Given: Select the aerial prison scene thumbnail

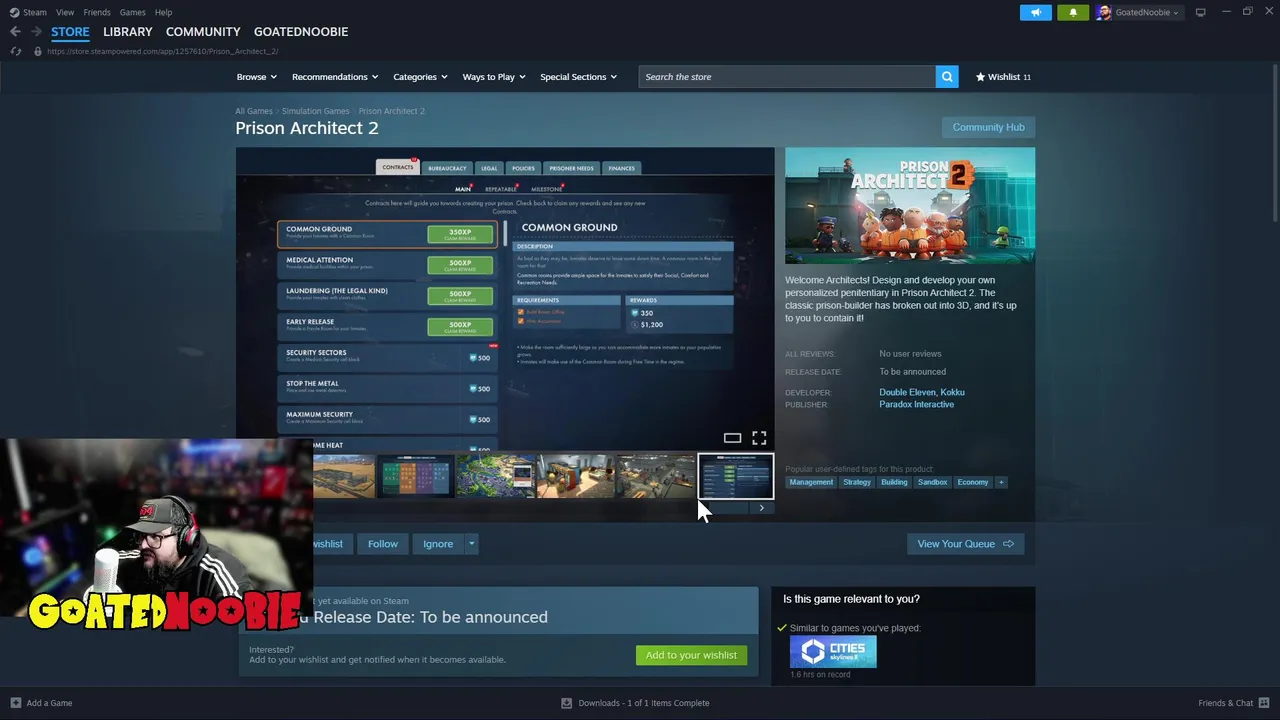Looking at the screenshot, I should pos(496,476).
